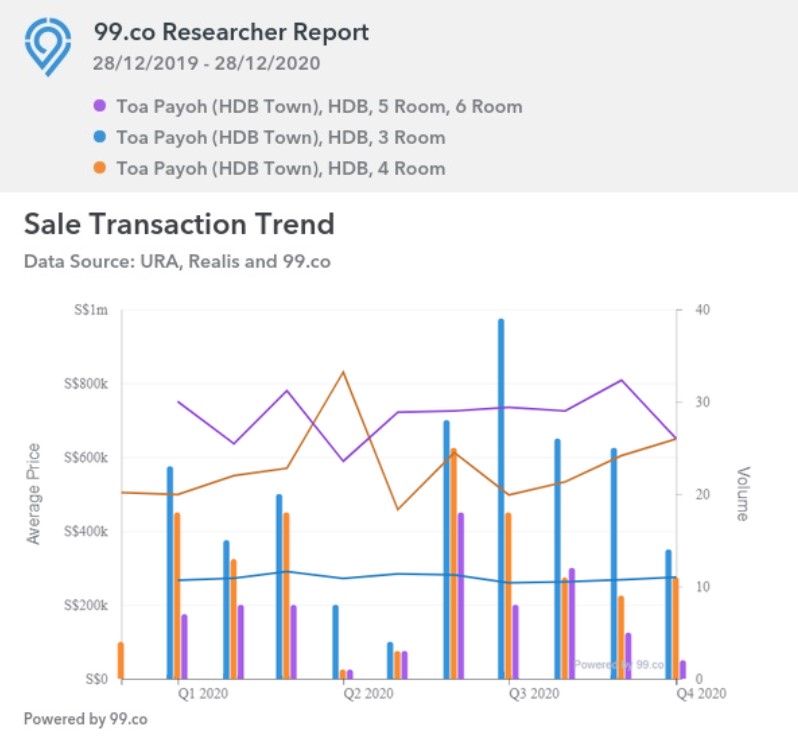Viewport: 798px width, 741px height.
Task: Click the purple legend dot for 5 Room, 6 Room
Action: tap(99, 106)
